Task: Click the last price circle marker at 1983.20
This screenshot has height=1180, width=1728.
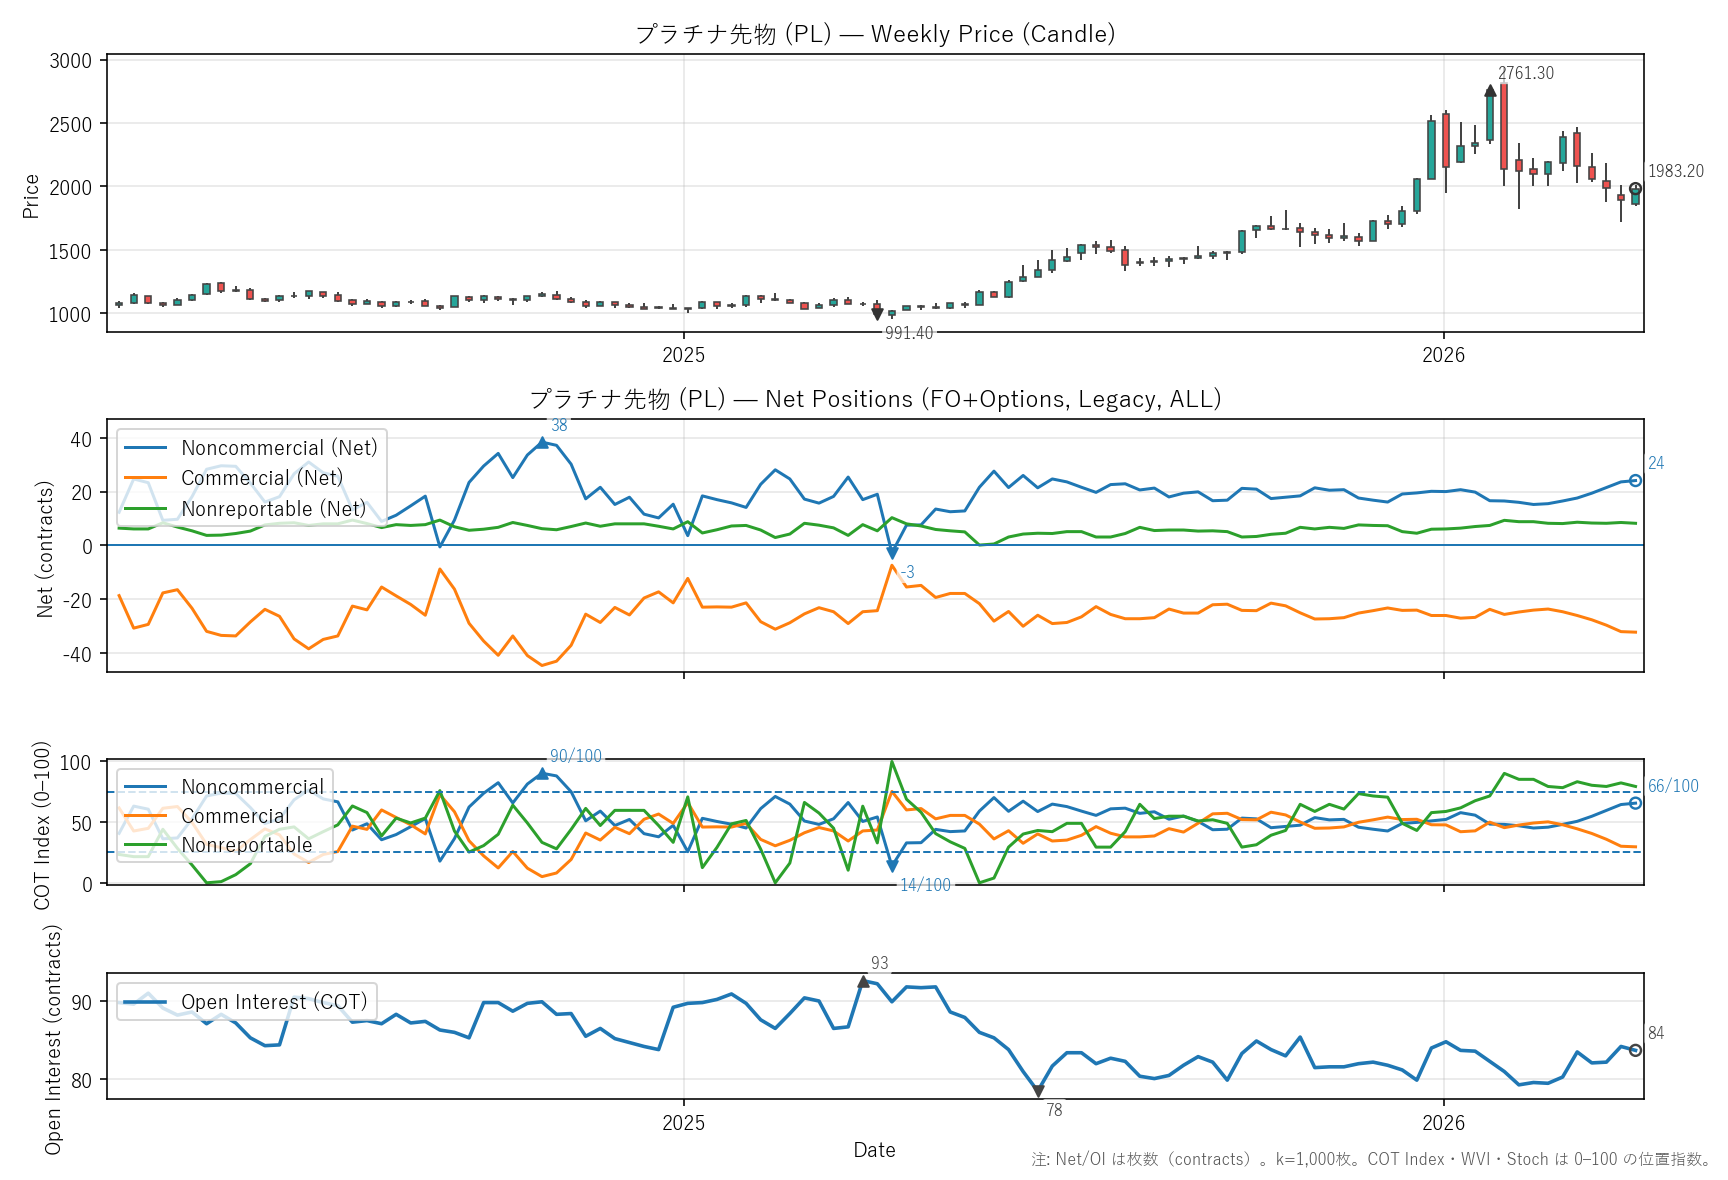Action: [x=1635, y=189]
